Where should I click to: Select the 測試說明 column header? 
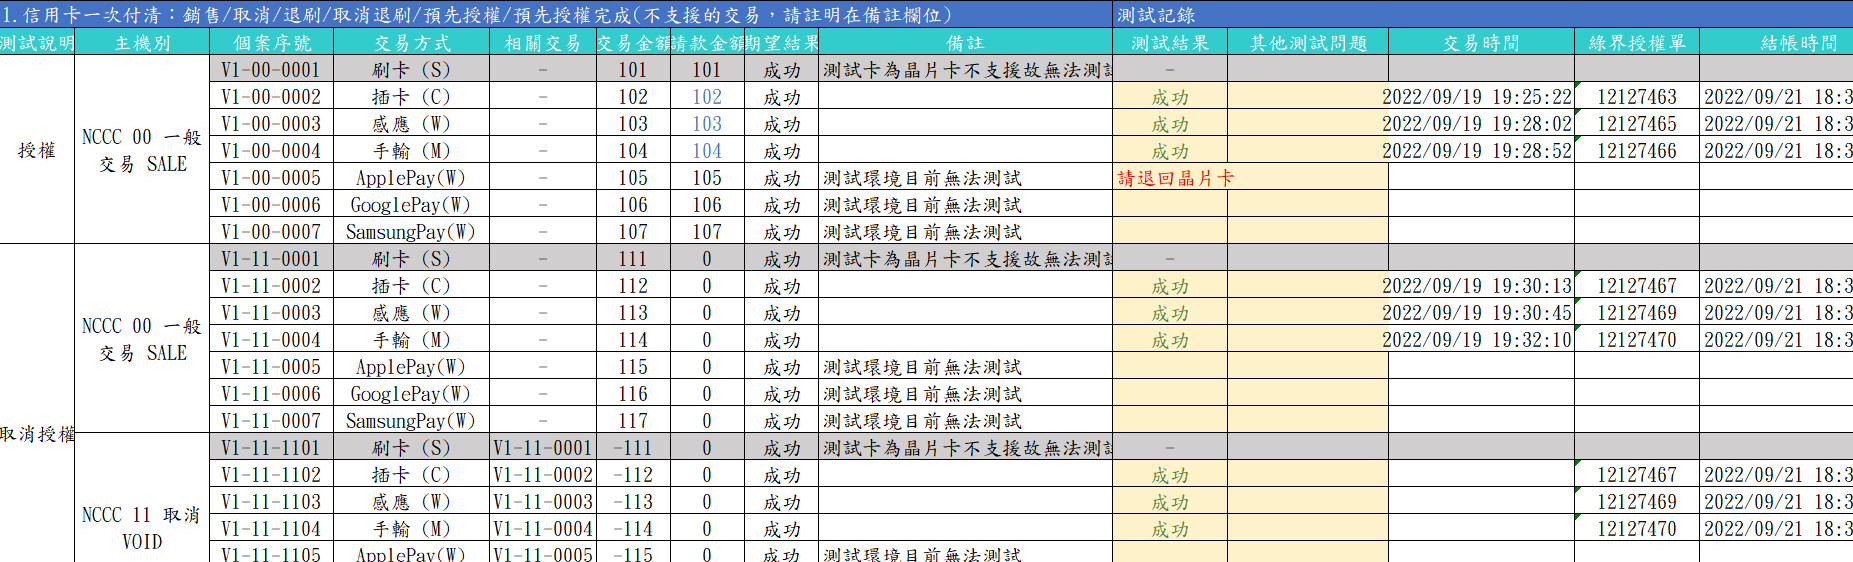click(37, 42)
